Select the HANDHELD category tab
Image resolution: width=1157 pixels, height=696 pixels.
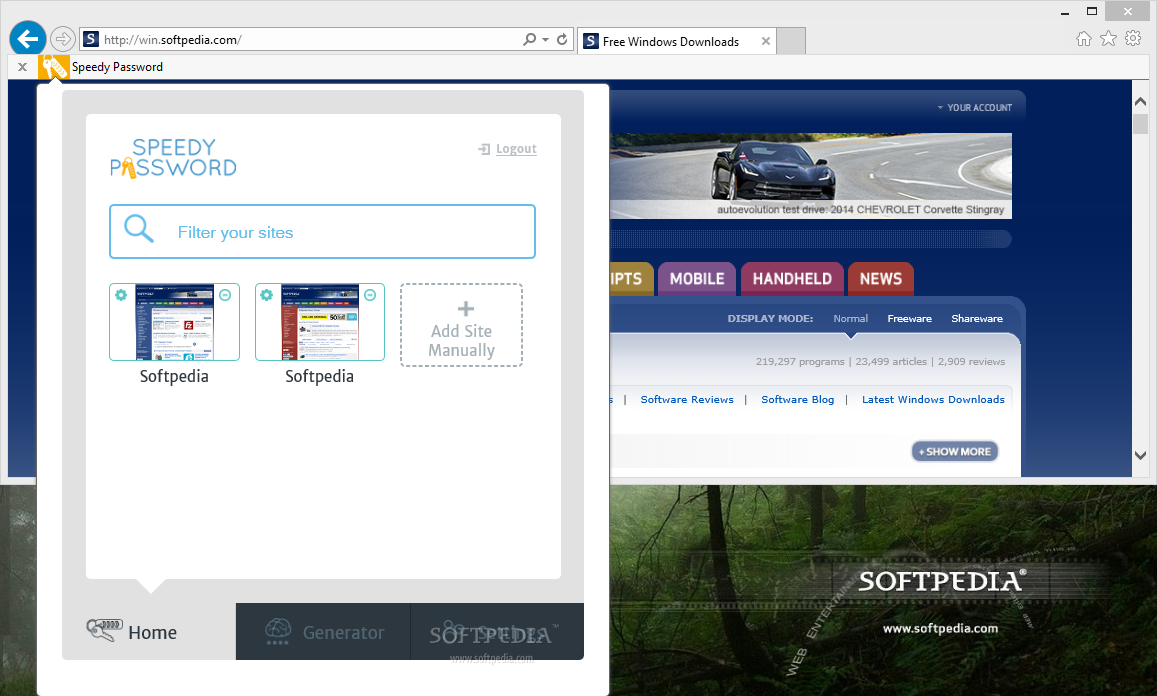coord(792,279)
